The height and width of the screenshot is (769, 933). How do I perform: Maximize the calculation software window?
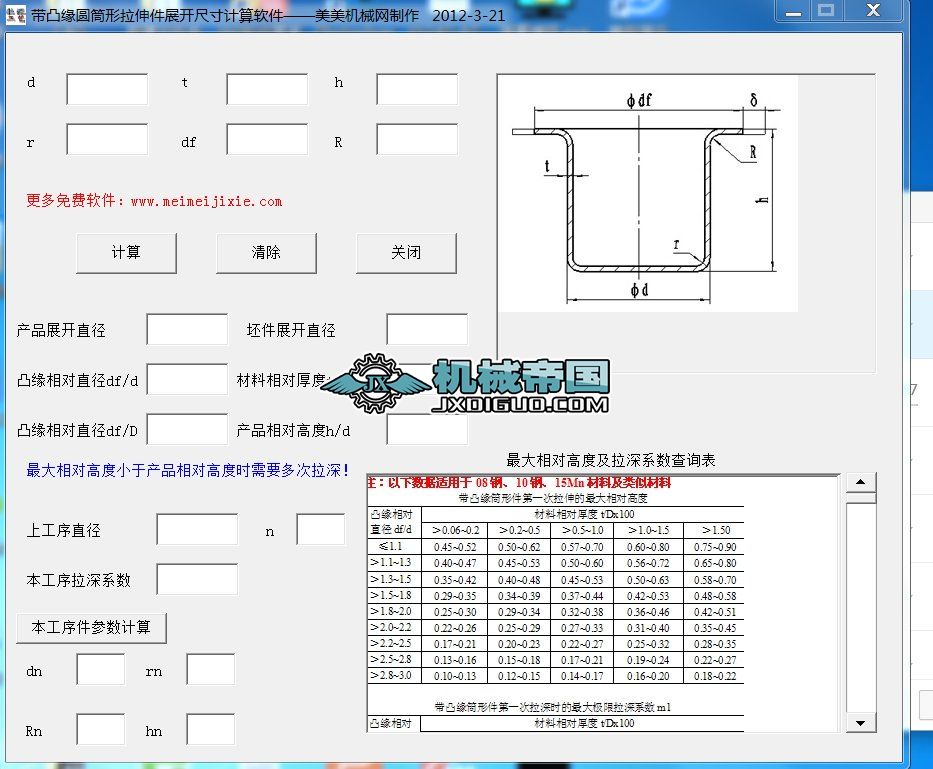pyautogui.click(x=826, y=11)
